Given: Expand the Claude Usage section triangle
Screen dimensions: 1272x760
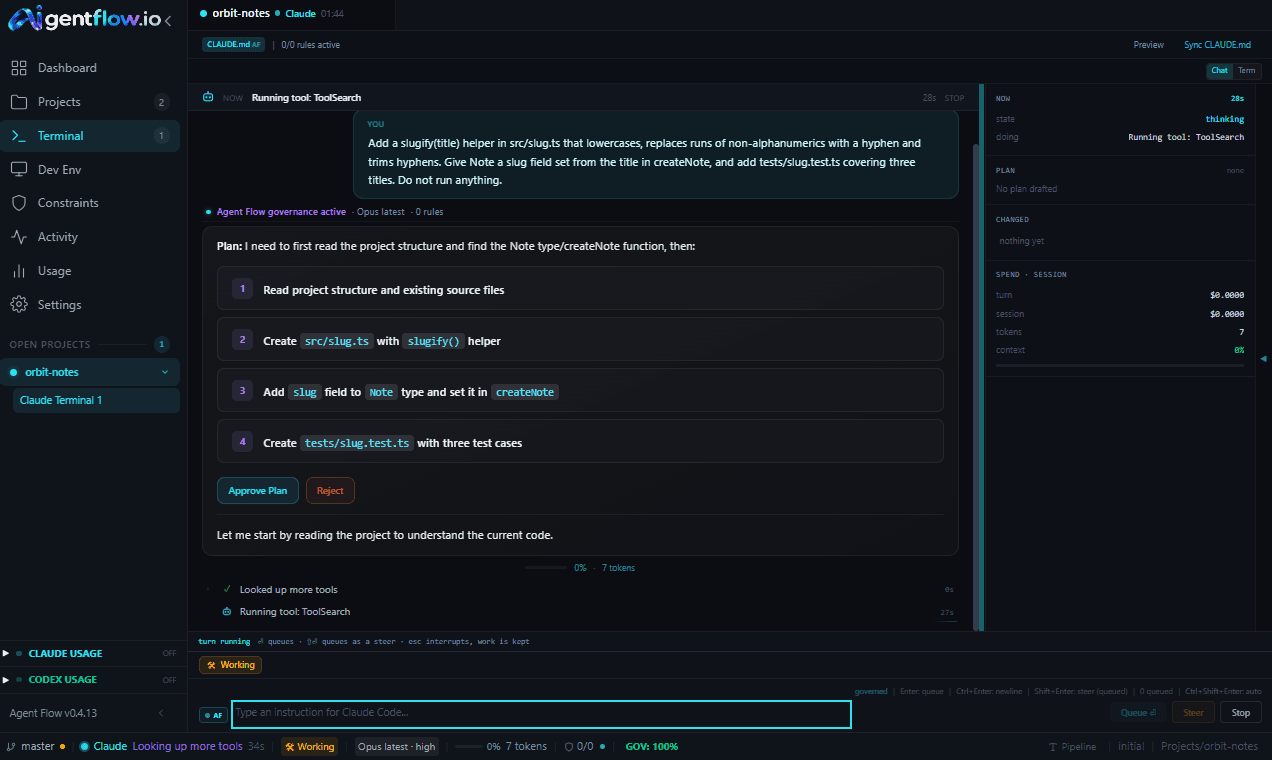Looking at the screenshot, I should [6, 654].
